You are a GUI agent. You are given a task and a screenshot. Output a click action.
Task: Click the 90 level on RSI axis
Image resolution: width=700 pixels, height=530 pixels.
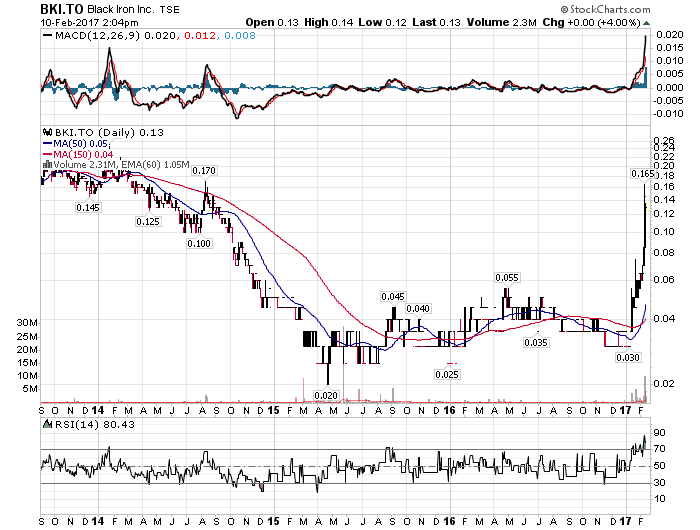[x=659, y=432]
